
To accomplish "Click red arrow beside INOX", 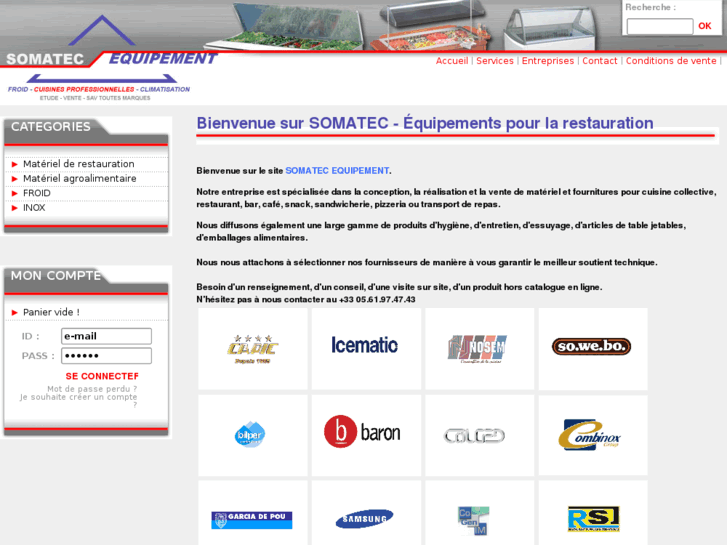I will [x=14, y=208].
